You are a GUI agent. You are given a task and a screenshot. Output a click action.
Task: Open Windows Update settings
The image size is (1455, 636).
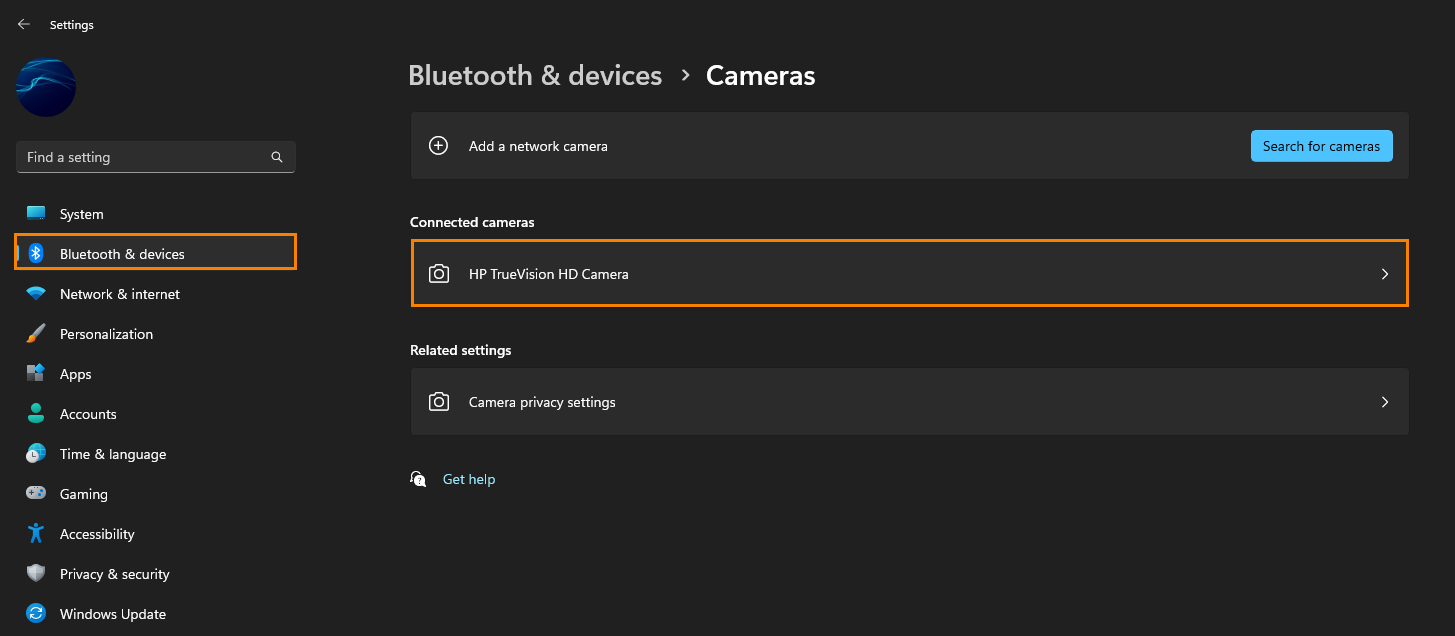tap(156, 614)
